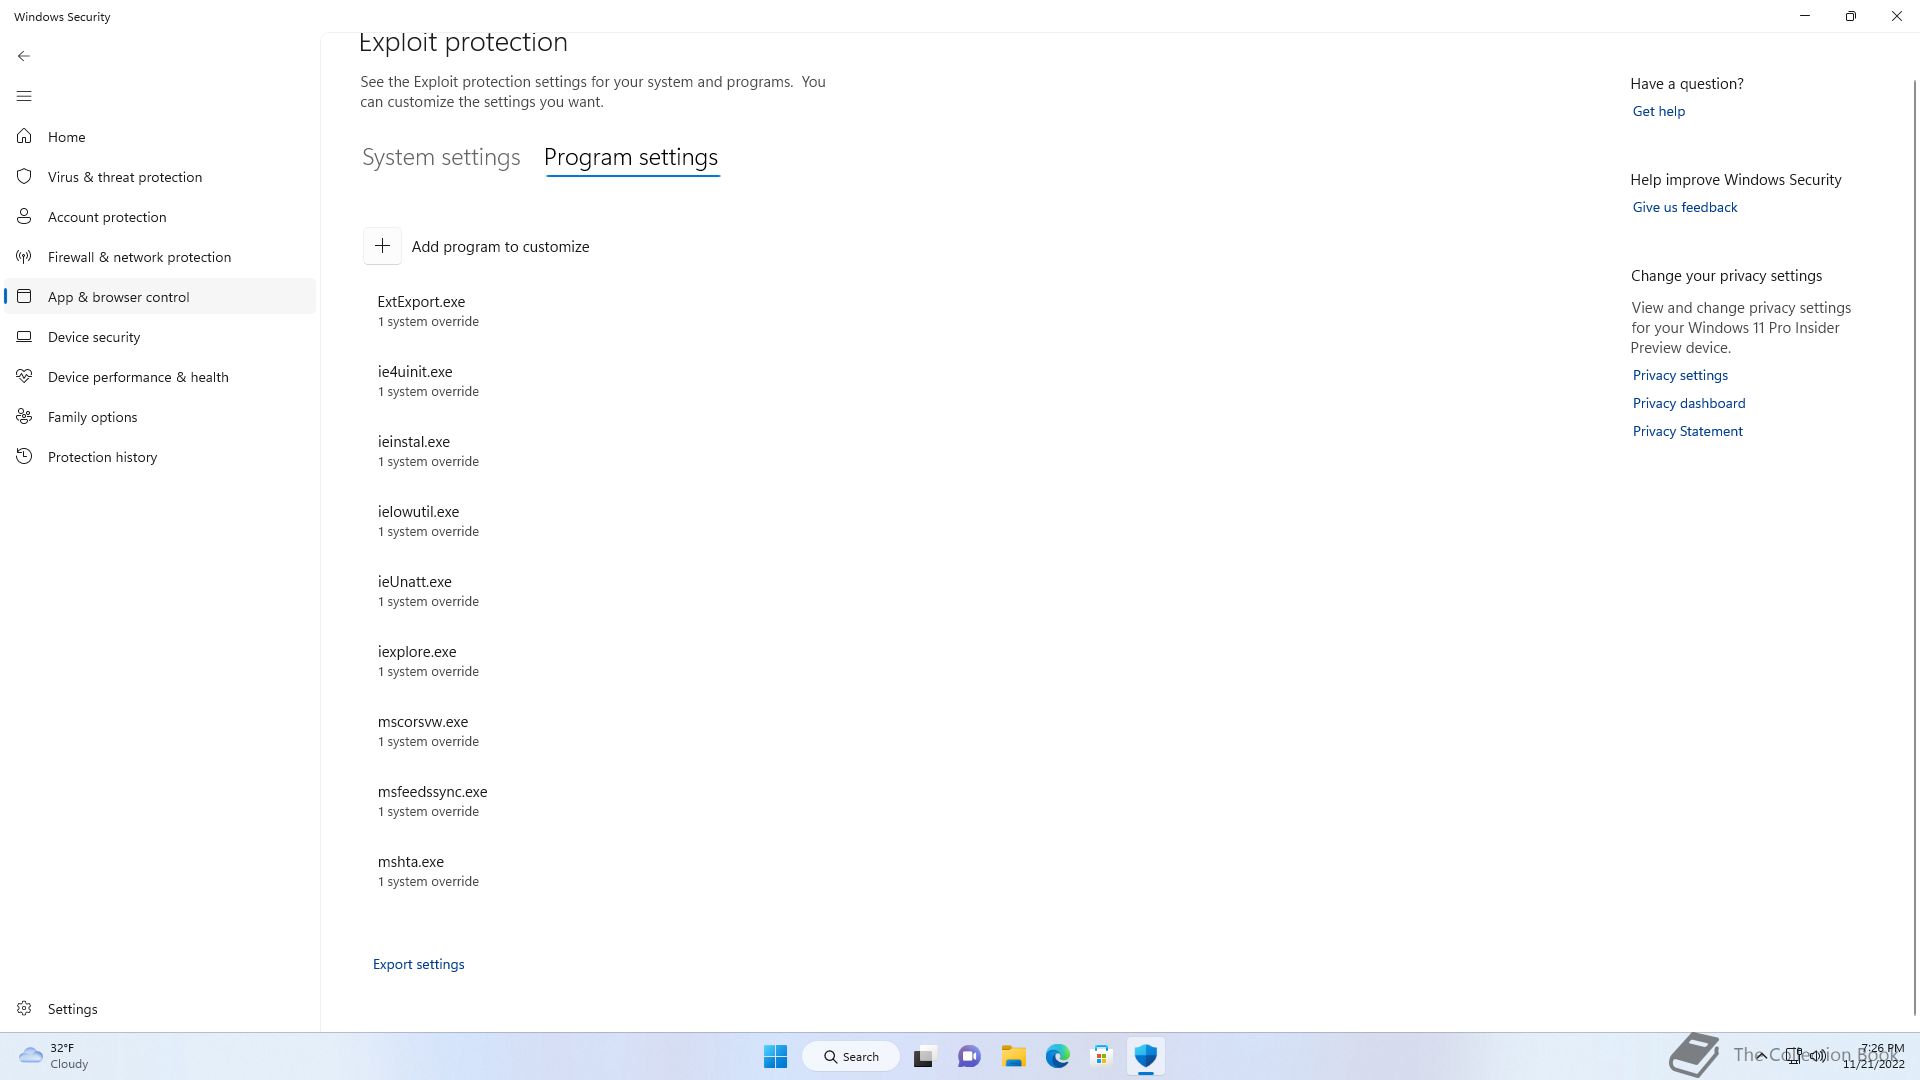Expand the mscorsvw.exe entry
1920x1080 pixels.
[428, 730]
